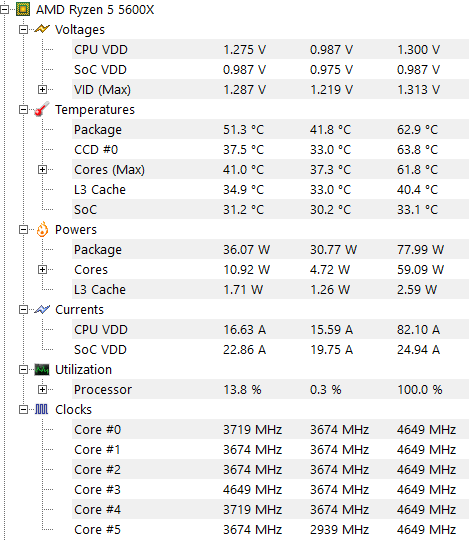
Task: Expand the Processor utilization entry
Action: tap(42, 390)
